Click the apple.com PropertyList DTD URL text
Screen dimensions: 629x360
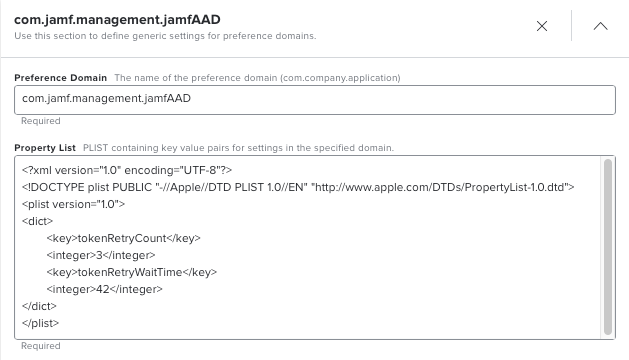(x=440, y=187)
